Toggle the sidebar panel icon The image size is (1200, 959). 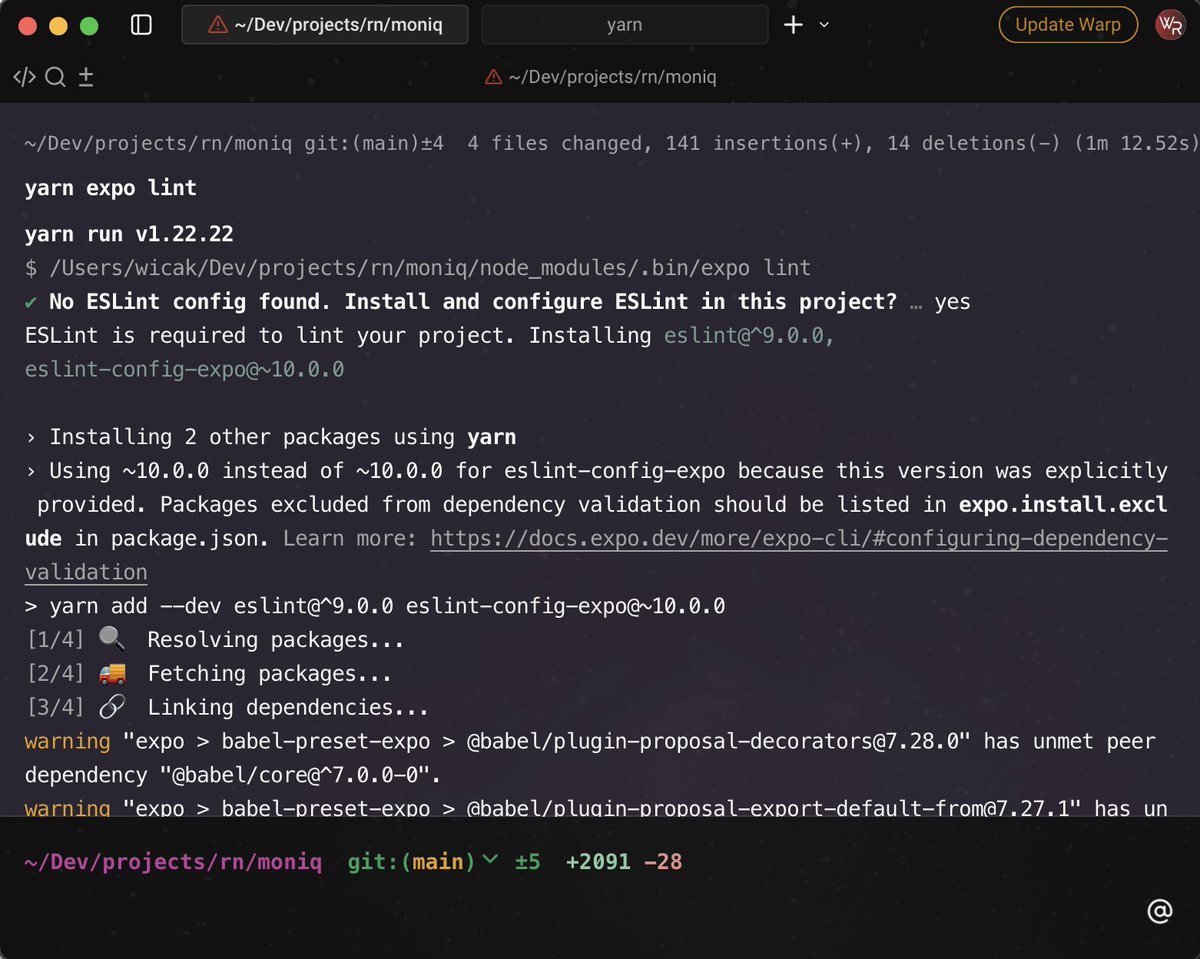[141, 25]
